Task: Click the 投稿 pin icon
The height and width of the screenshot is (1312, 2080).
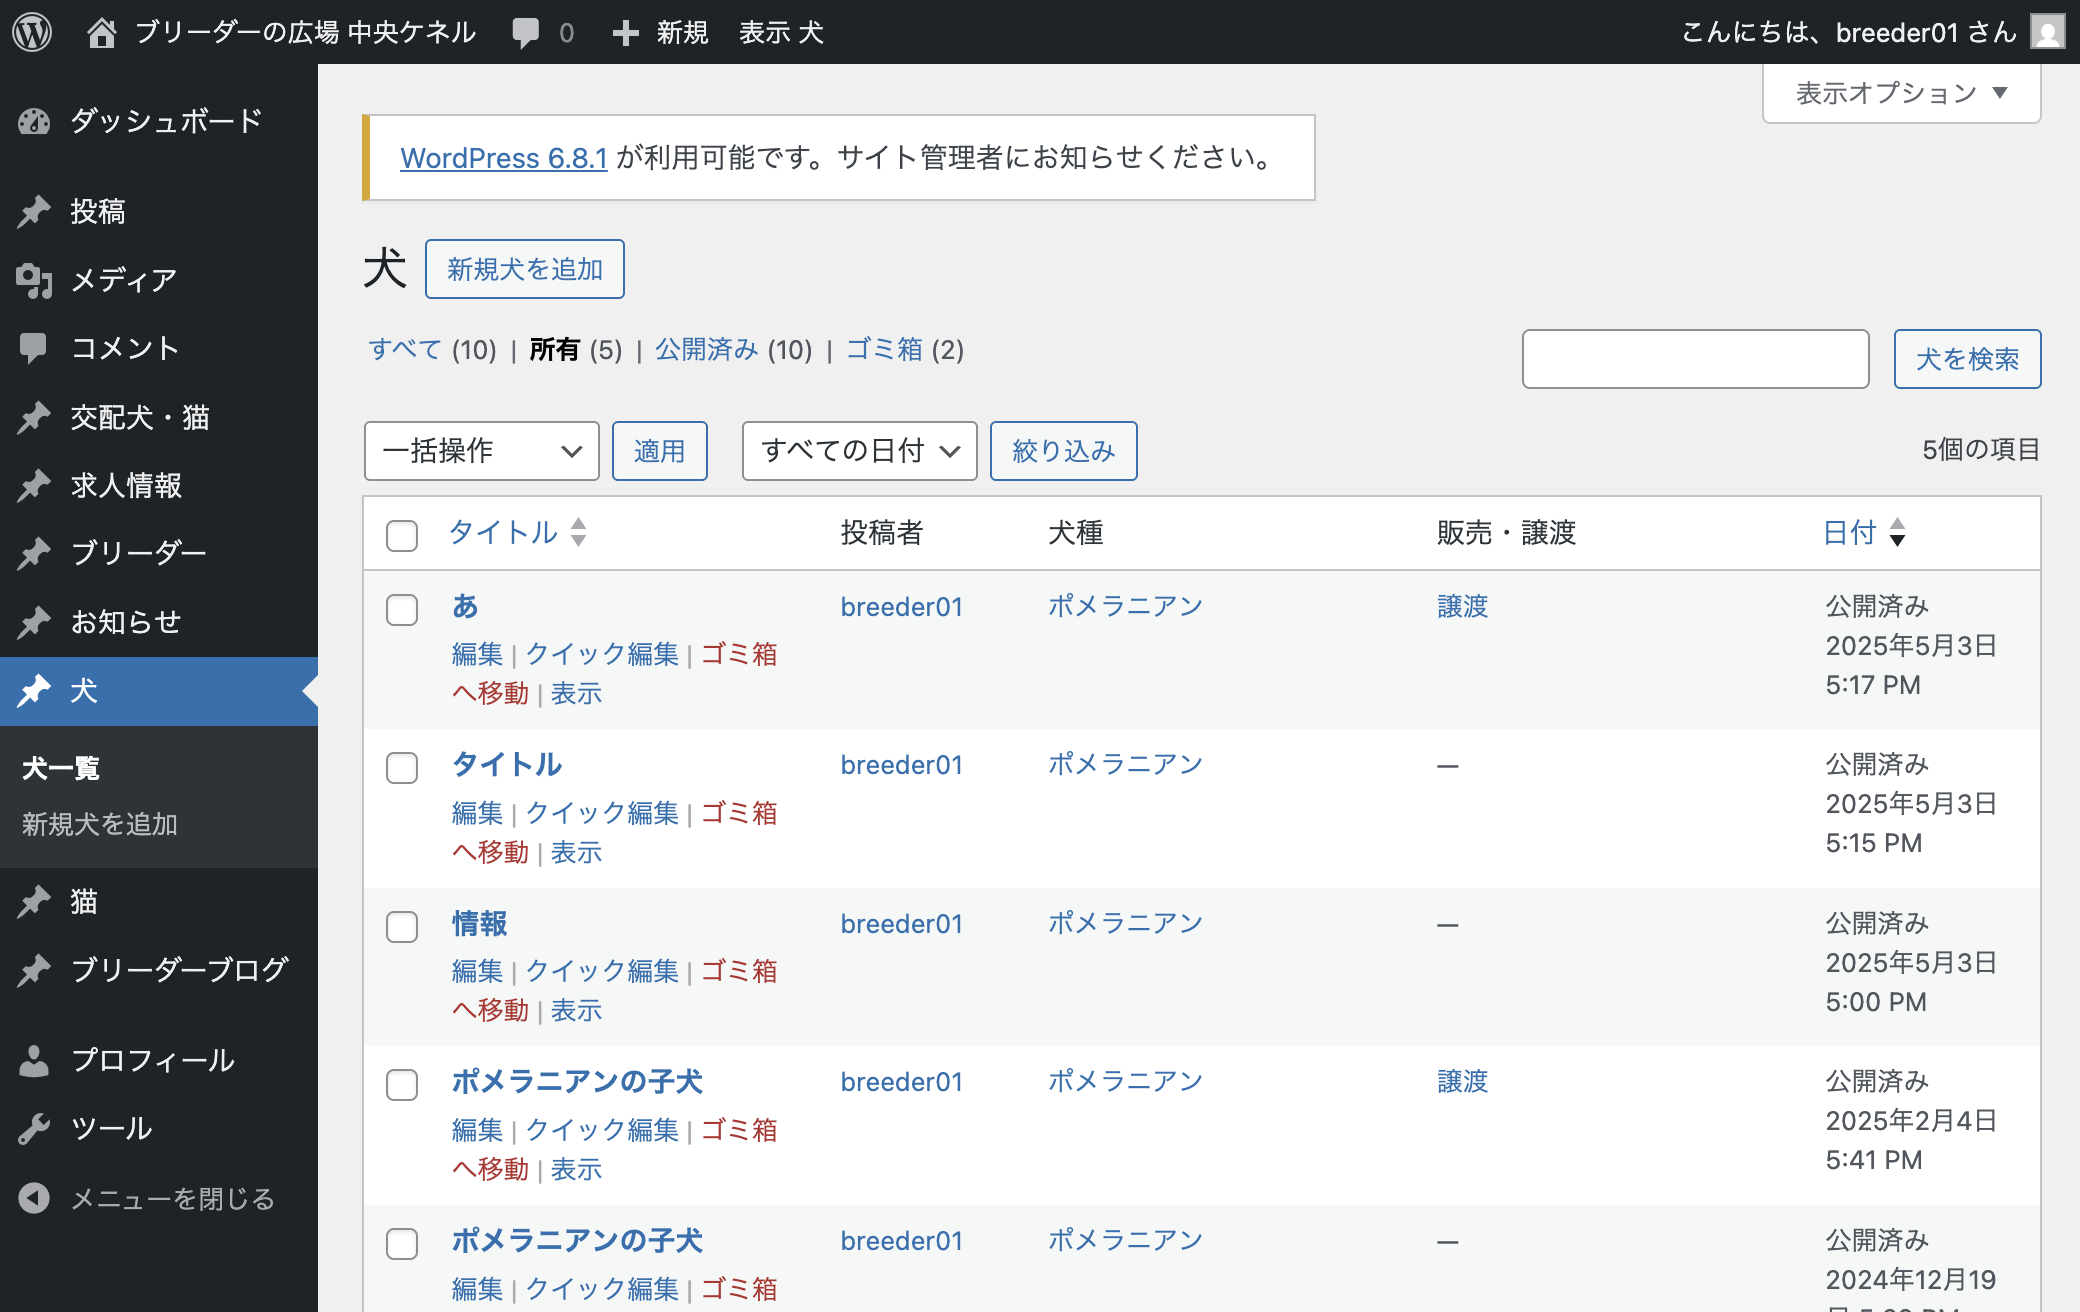Action: tap(34, 211)
